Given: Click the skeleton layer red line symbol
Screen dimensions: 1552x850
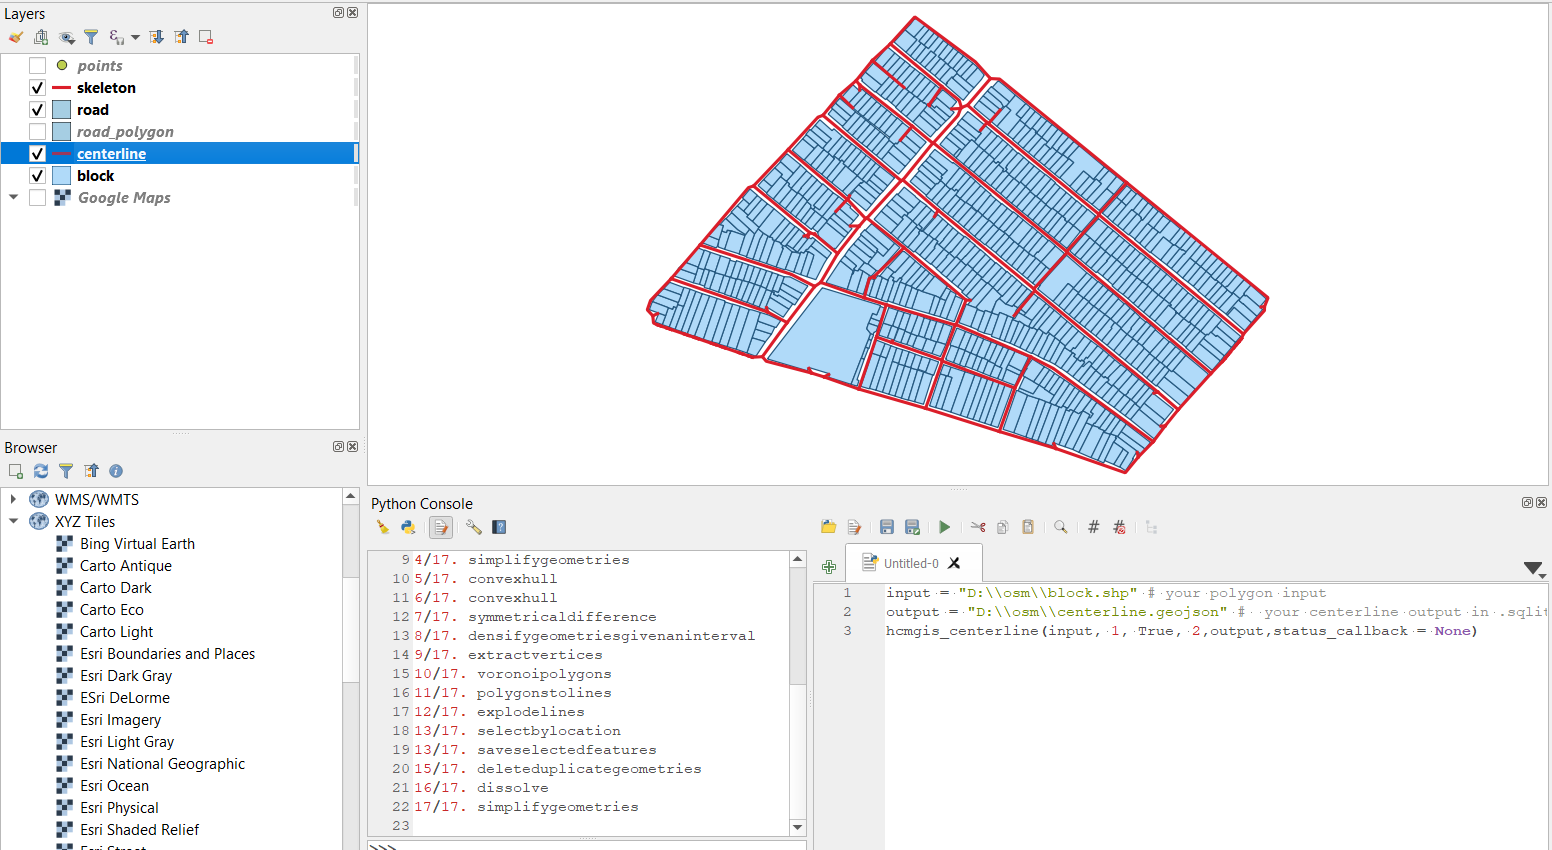Looking at the screenshot, I should tap(62, 88).
